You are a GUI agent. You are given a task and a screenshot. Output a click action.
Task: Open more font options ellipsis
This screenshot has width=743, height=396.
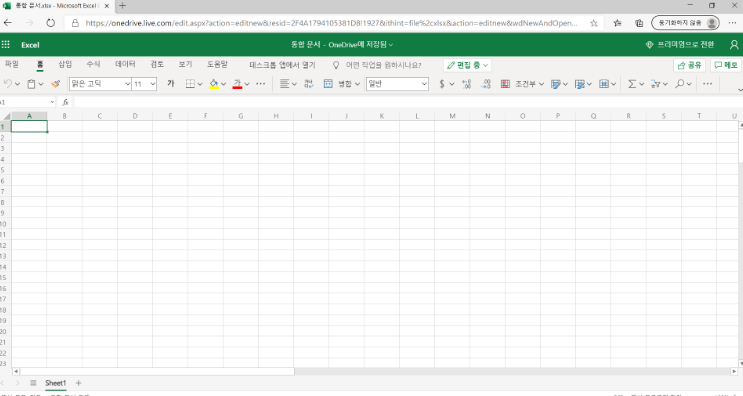click(261, 84)
